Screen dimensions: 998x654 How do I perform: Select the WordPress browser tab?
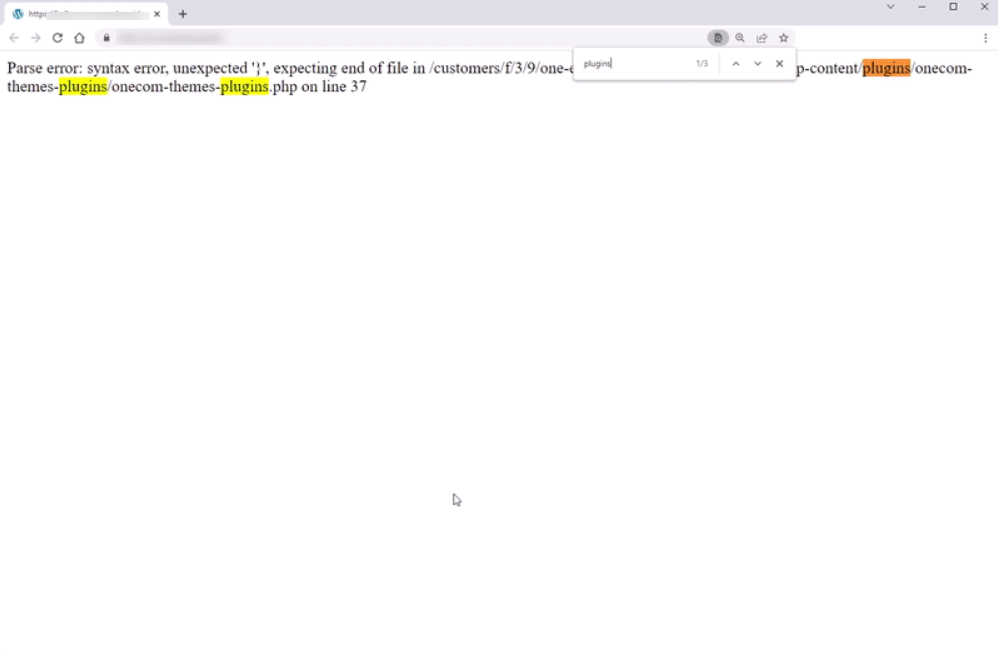(87, 14)
